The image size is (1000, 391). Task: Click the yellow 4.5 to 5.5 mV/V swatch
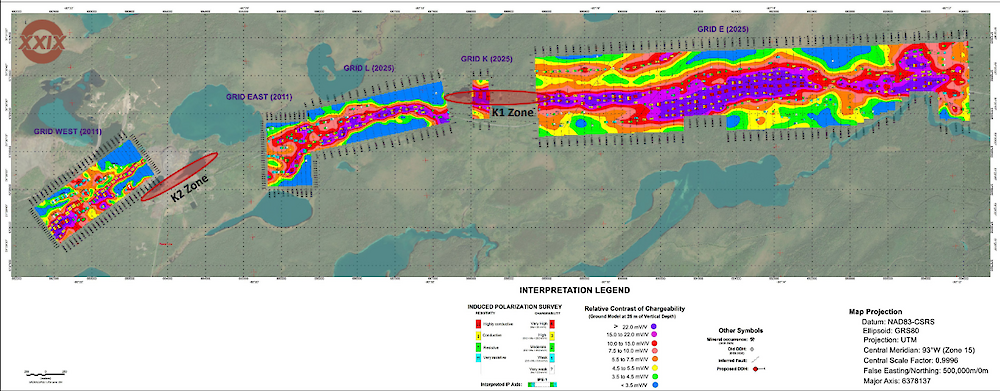point(654,368)
